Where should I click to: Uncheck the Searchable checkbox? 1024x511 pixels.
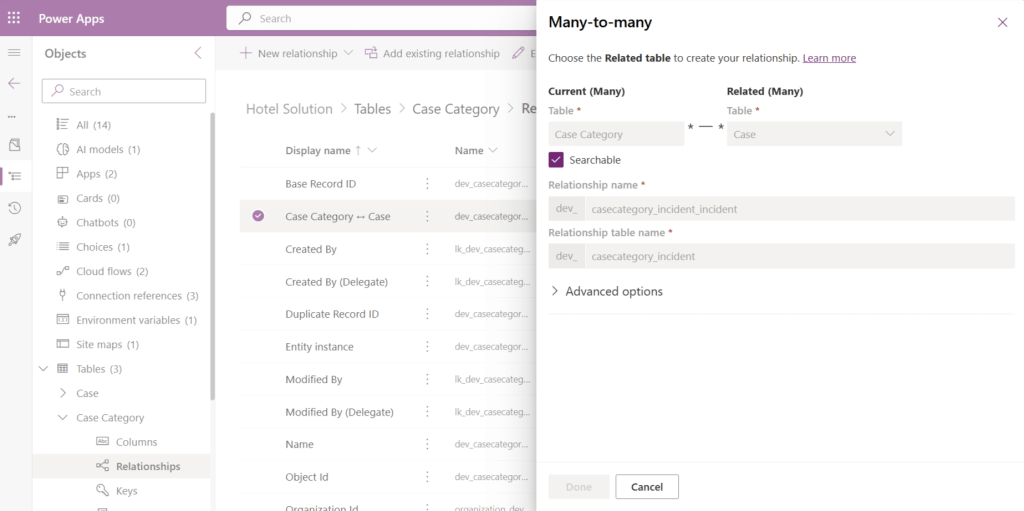click(x=556, y=159)
